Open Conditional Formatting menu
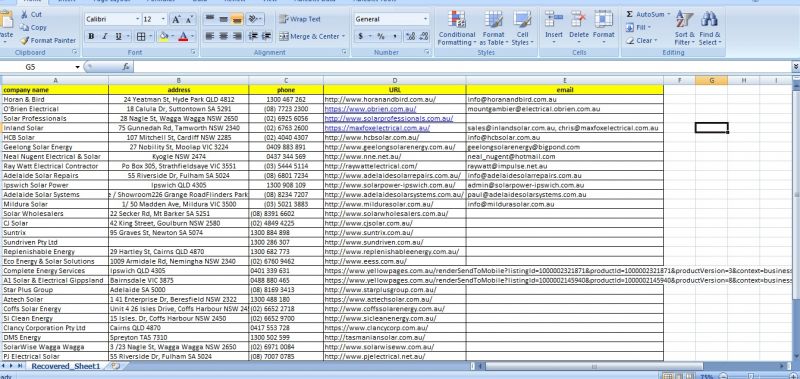 457,28
